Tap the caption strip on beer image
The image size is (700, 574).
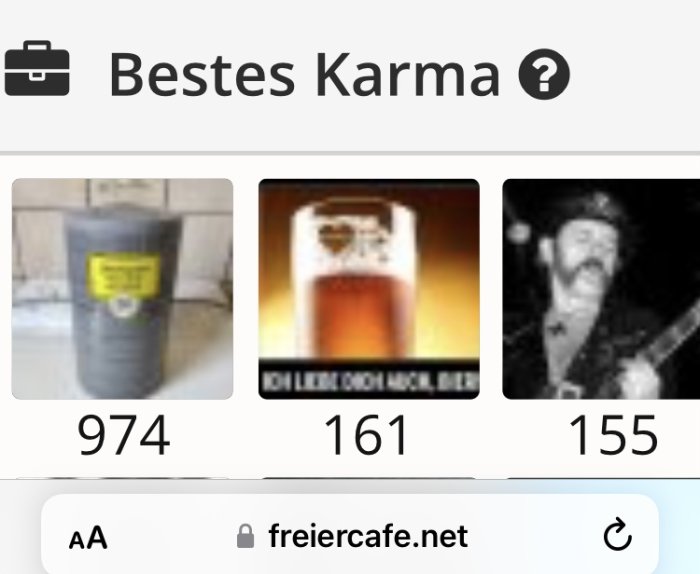coord(369,379)
